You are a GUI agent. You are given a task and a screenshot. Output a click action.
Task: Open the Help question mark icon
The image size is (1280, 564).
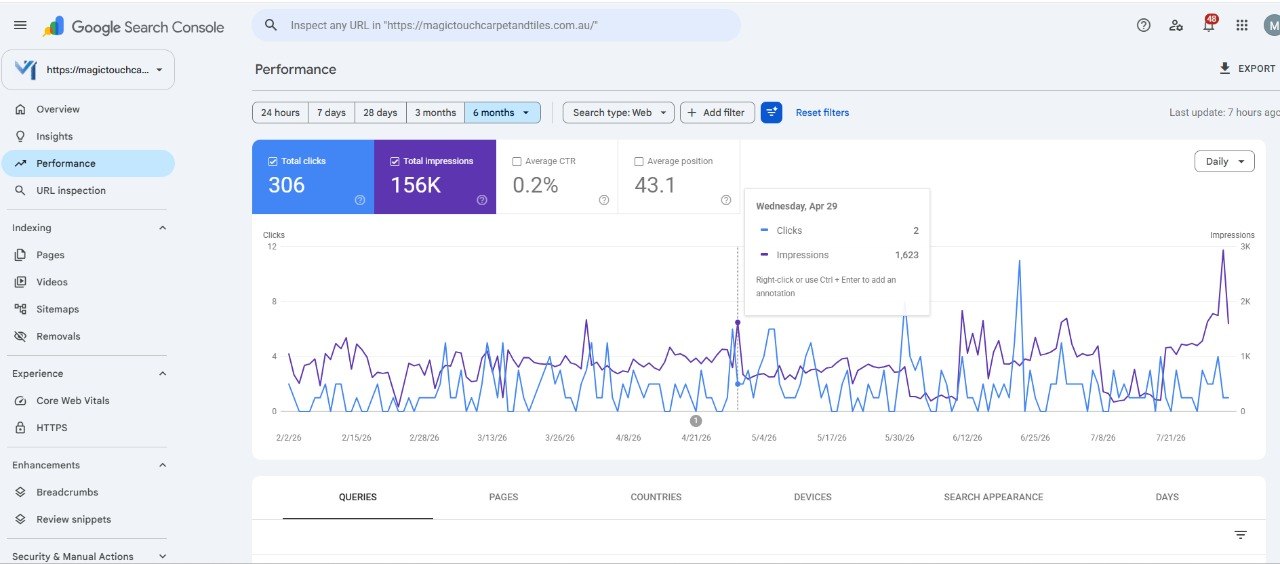click(x=1144, y=26)
